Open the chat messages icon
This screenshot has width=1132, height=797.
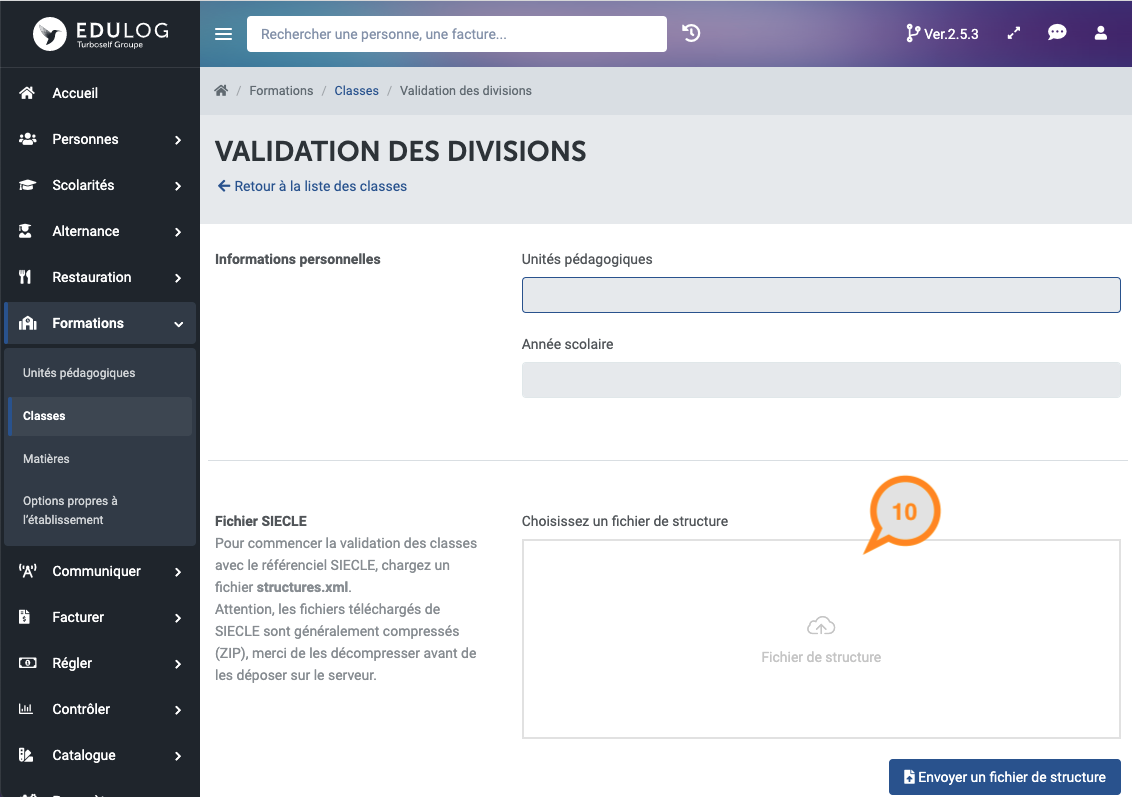coord(1057,32)
